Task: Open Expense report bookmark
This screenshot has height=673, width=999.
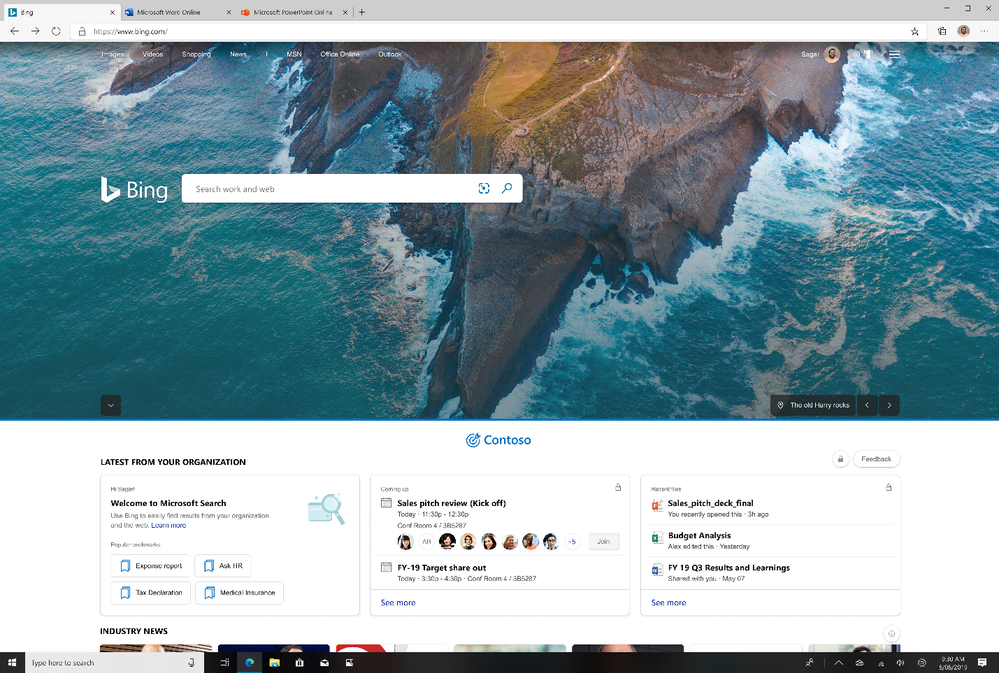Action: point(151,566)
